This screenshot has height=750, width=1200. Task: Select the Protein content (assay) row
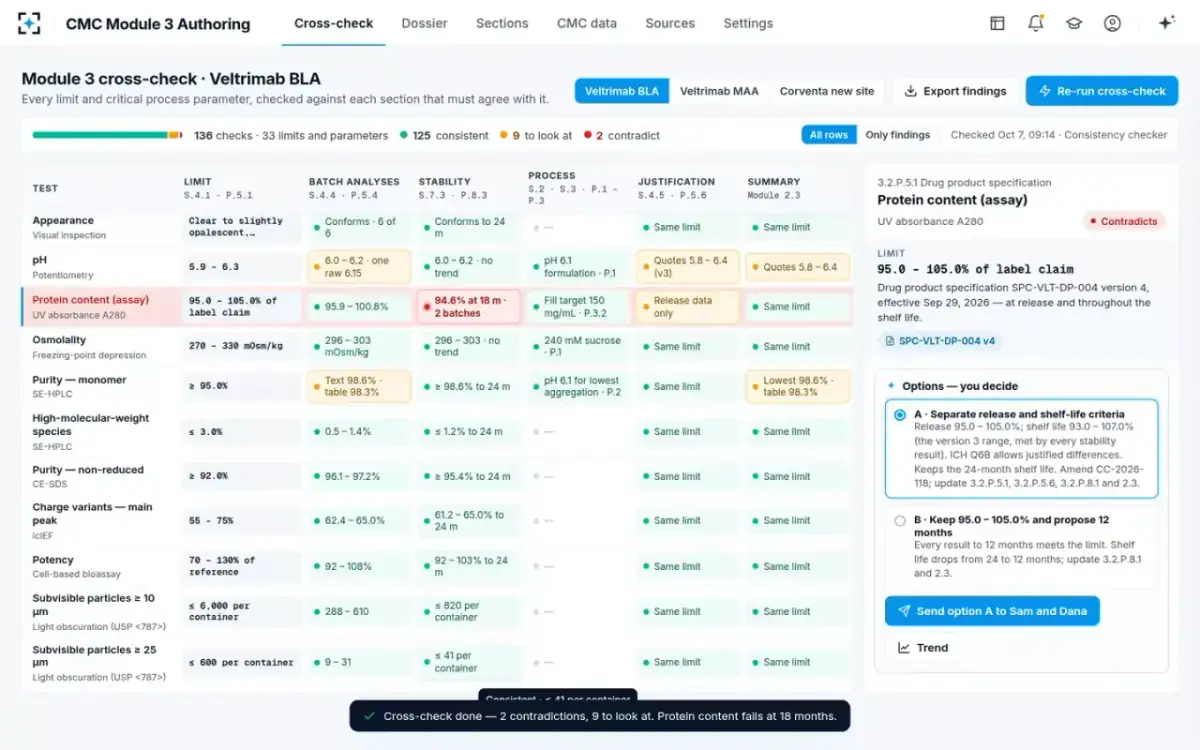(436, 307)
